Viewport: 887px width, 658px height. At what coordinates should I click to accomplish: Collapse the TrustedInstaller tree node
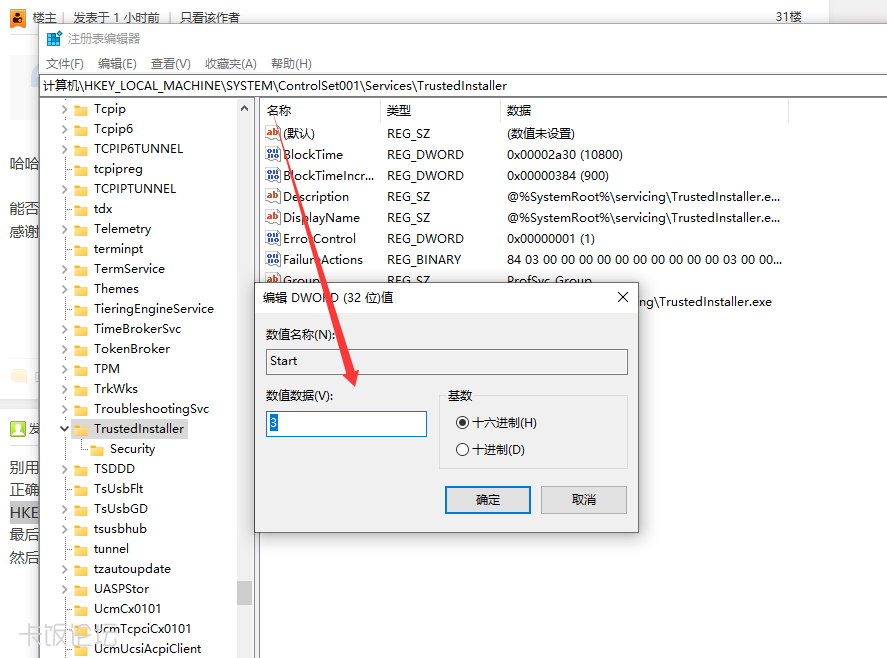coord(64,429)
